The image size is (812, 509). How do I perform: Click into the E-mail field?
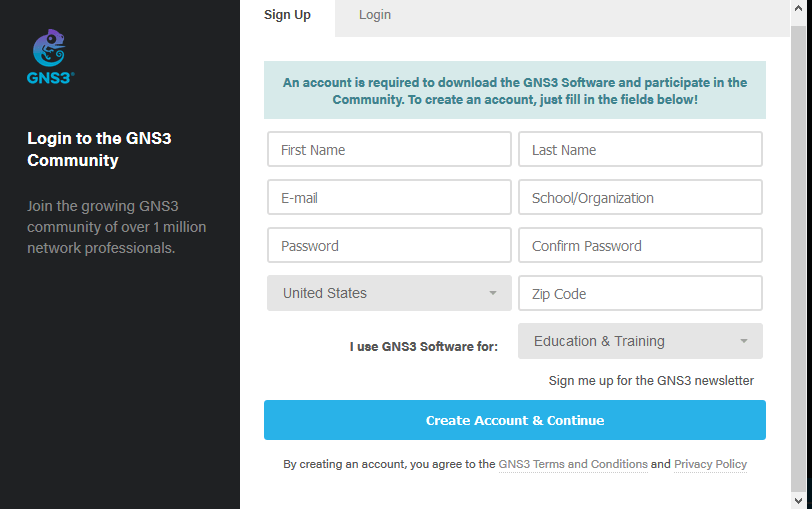tap(389, 198)
